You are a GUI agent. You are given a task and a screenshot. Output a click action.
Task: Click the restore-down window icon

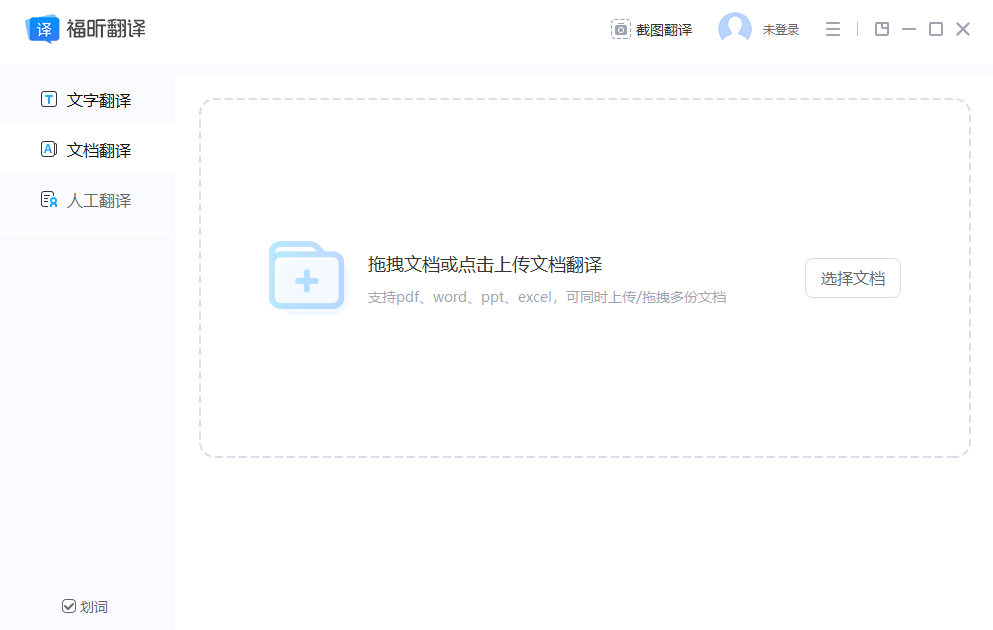[881, 29]
